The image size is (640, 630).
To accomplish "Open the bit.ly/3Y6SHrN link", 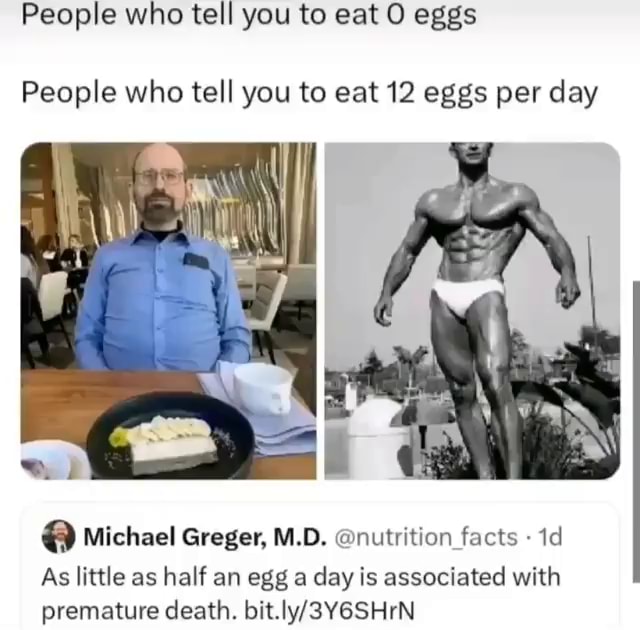I will coord(329,610).
